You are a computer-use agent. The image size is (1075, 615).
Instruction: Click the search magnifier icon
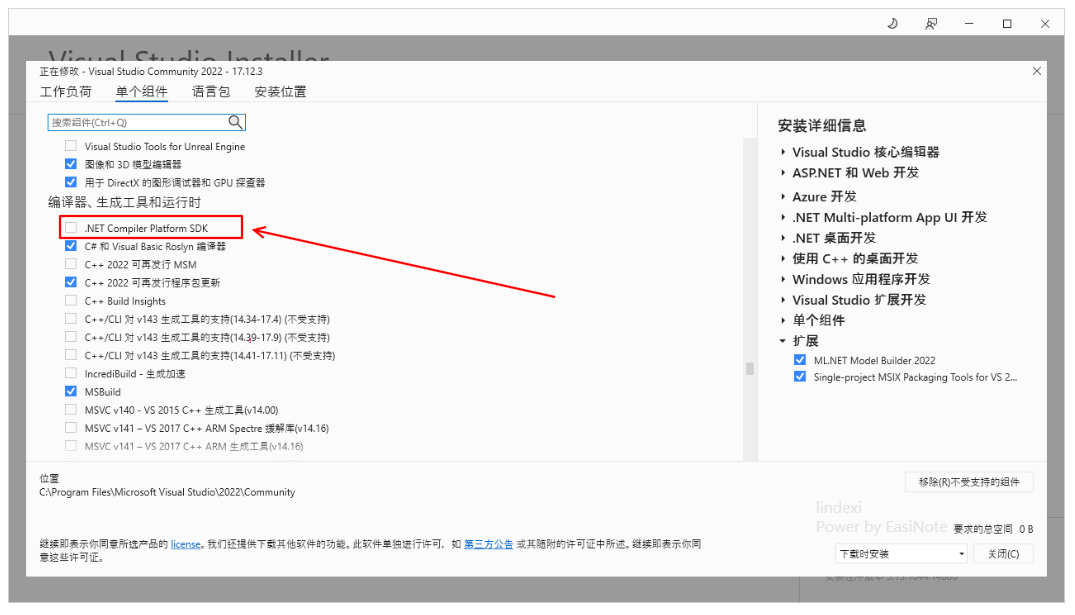point(235,122)
